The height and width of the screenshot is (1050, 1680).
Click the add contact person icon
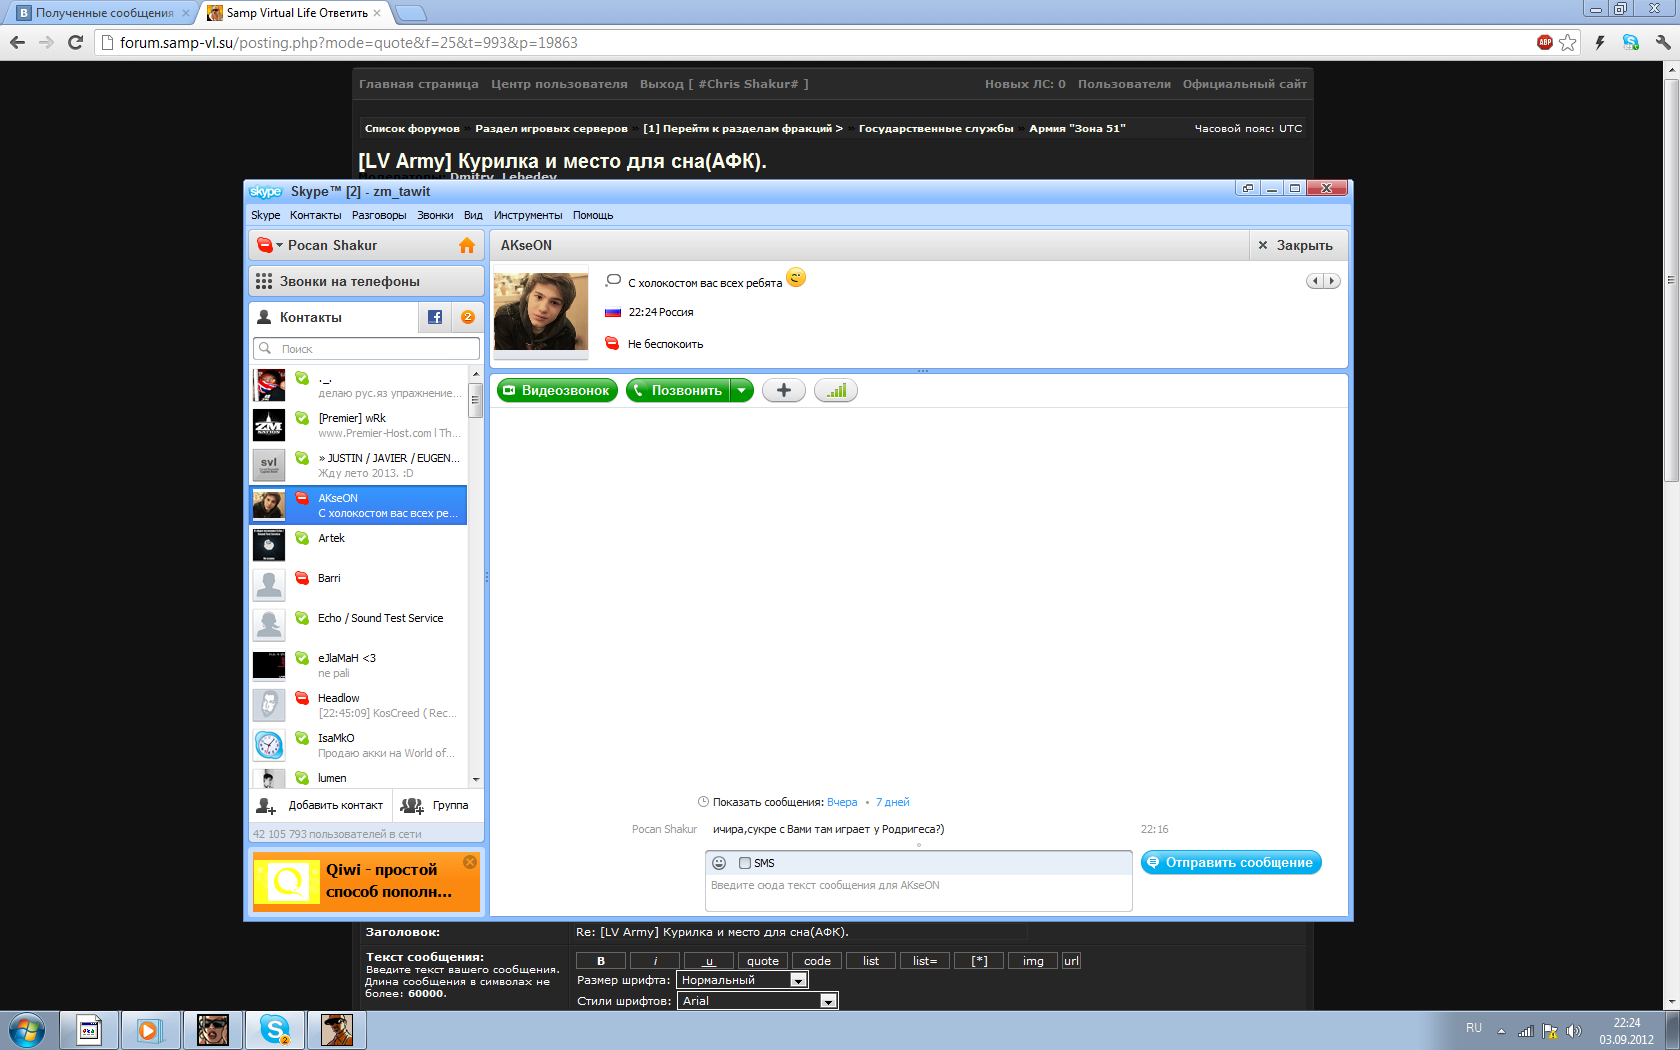tap(266, 805)
